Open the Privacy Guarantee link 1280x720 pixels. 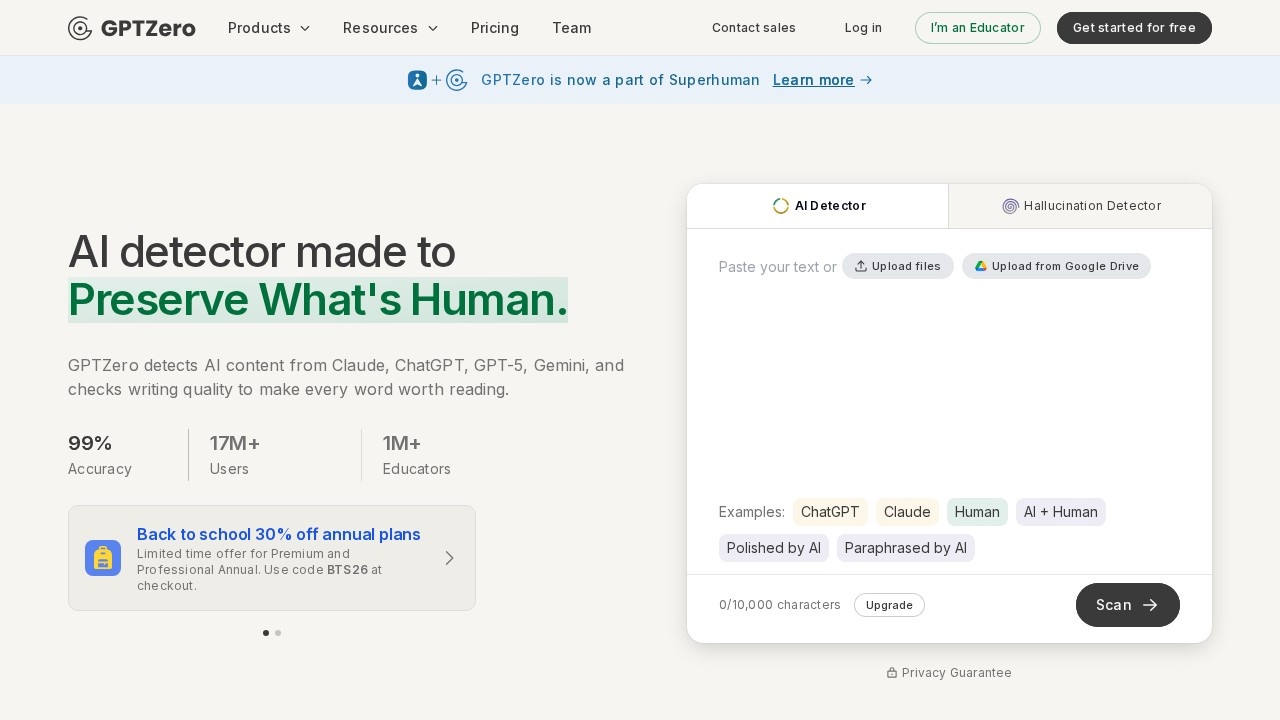coord(949,673)
